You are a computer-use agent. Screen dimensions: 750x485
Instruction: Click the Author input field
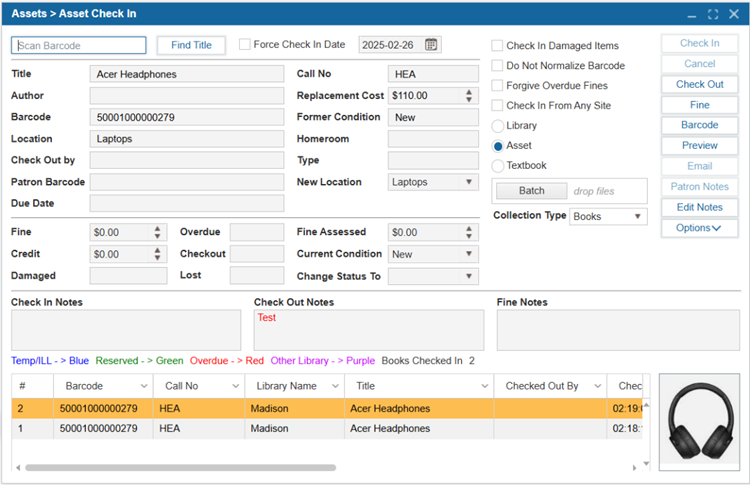[187, 96]
